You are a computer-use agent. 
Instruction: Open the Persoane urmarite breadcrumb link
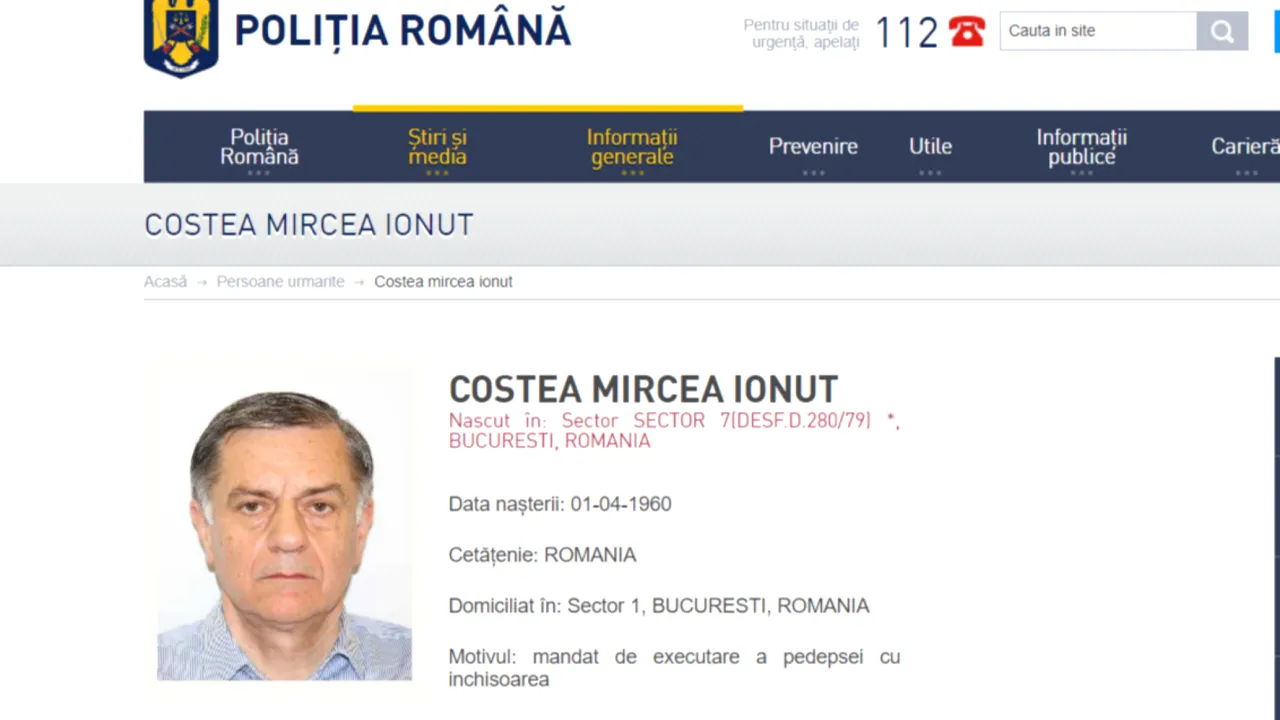280,282
